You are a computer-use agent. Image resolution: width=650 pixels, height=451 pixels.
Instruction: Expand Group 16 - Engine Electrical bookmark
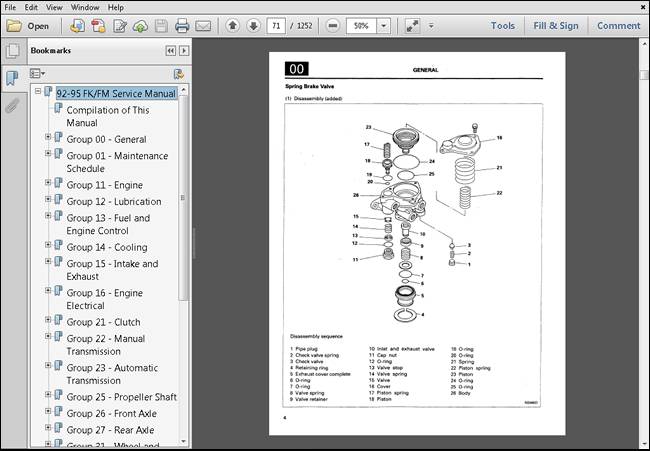coord(48,290)
